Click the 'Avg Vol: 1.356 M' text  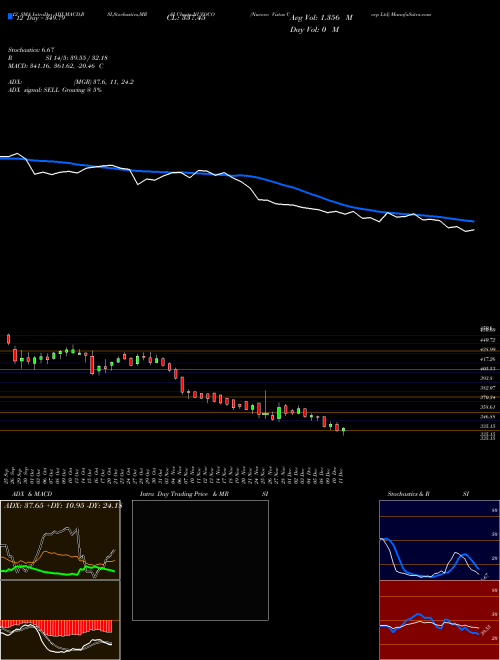321,18
